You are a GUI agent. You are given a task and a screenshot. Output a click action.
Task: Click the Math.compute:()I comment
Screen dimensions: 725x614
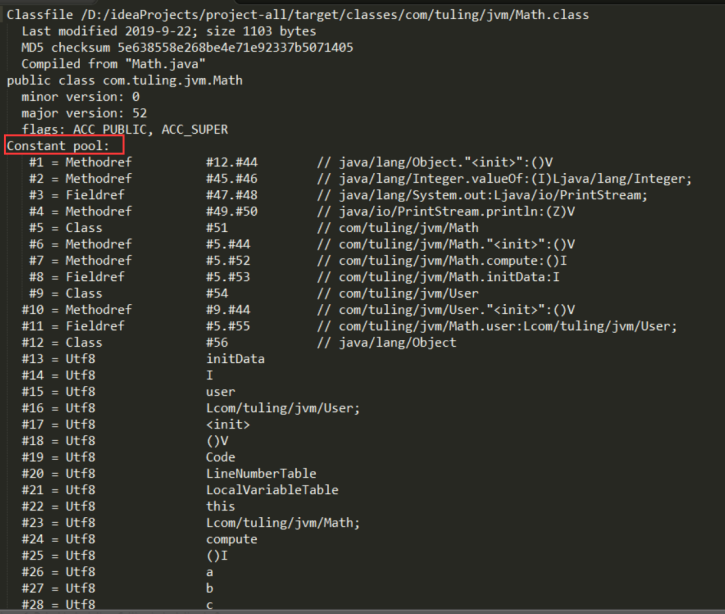coord(453,261)
